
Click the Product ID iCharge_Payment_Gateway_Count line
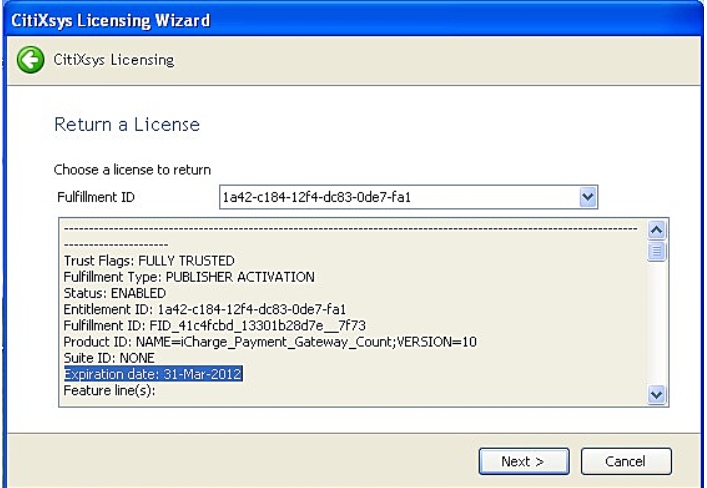270,342
